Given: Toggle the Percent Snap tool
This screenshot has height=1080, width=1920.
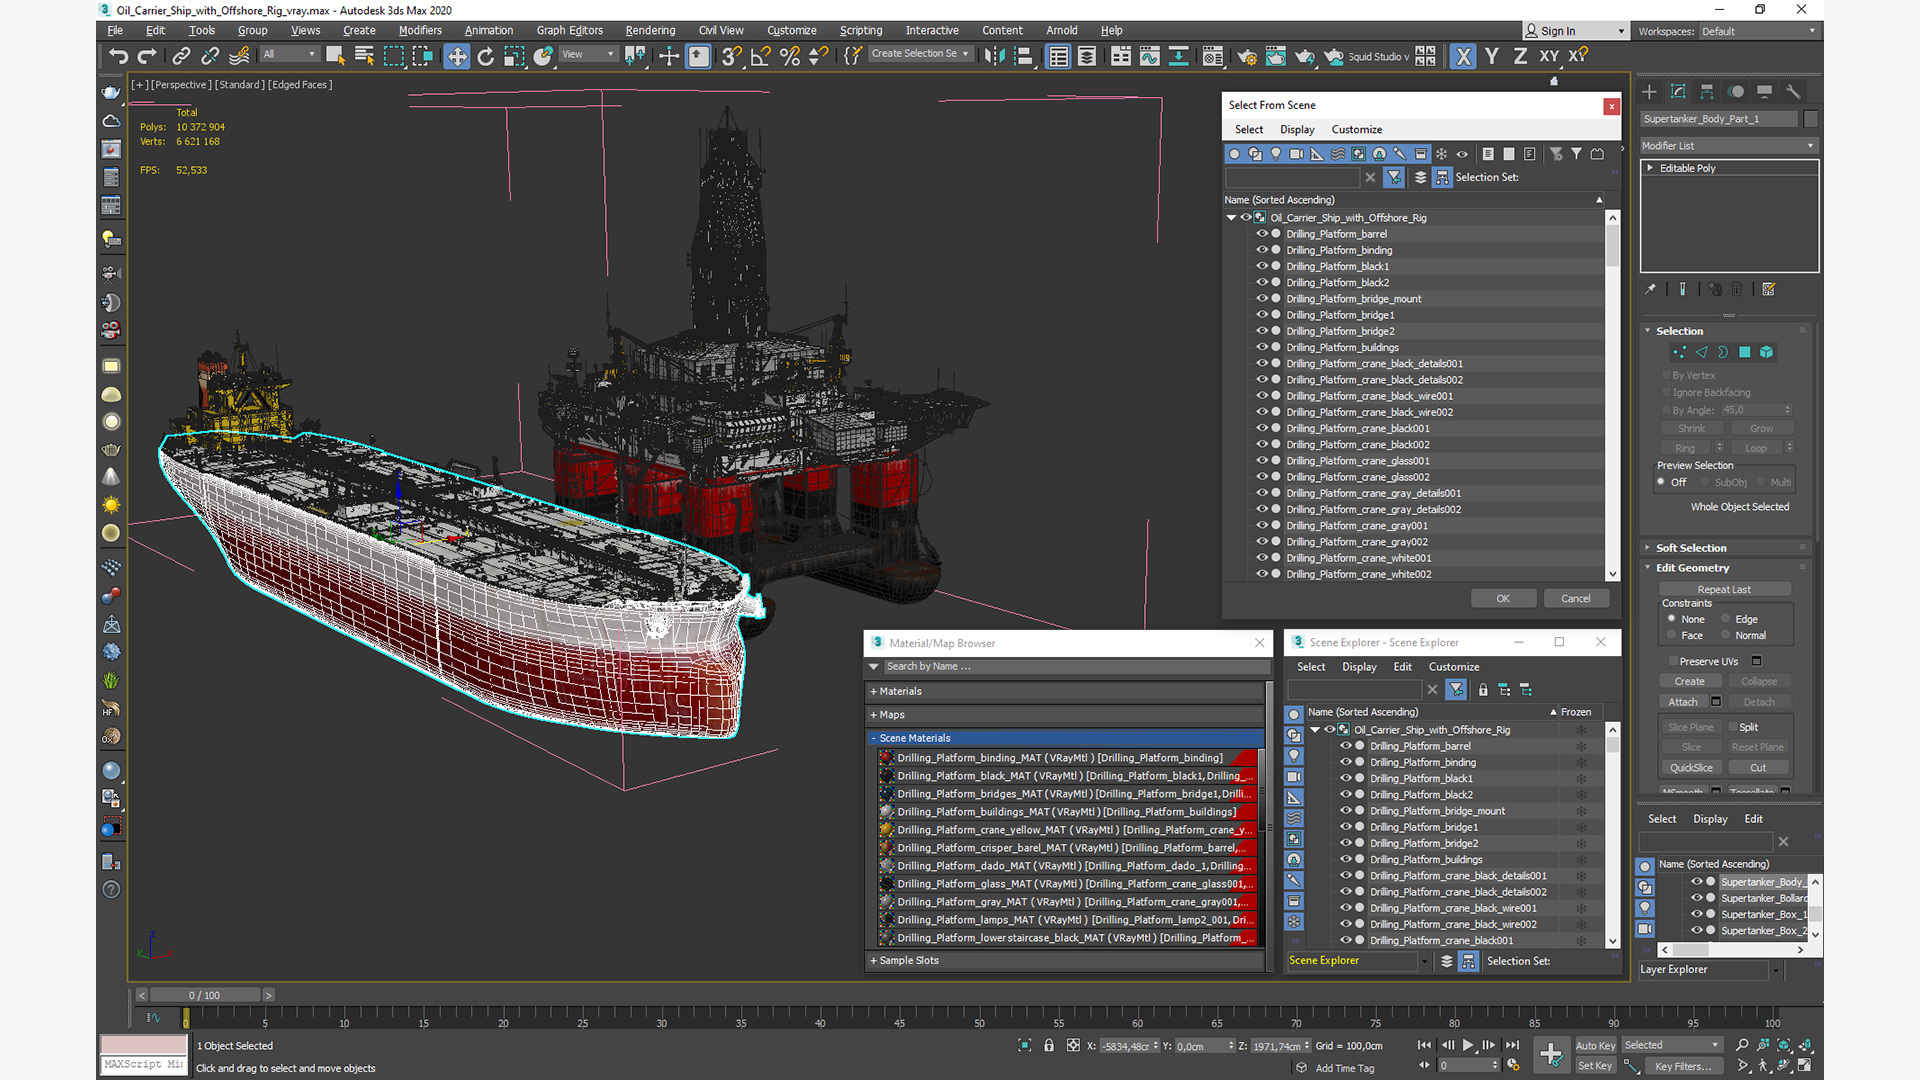Looking at the screenshot, I should (790, 56).
